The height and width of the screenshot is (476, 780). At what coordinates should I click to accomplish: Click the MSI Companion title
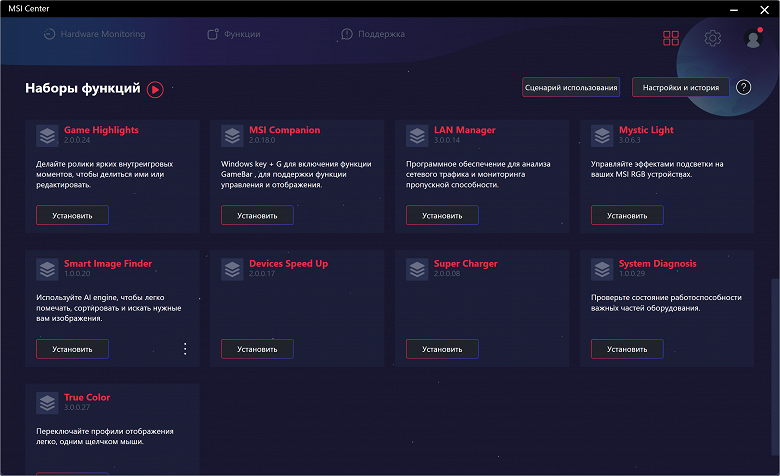[285, 130]
